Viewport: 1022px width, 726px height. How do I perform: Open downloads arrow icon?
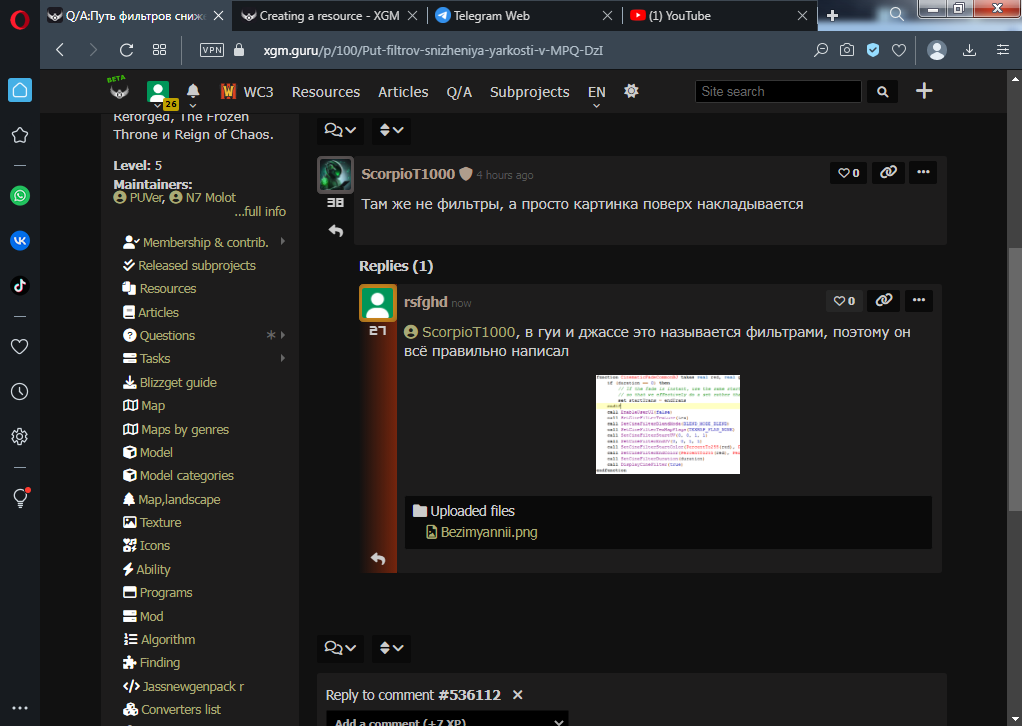[x=969, y=50]
